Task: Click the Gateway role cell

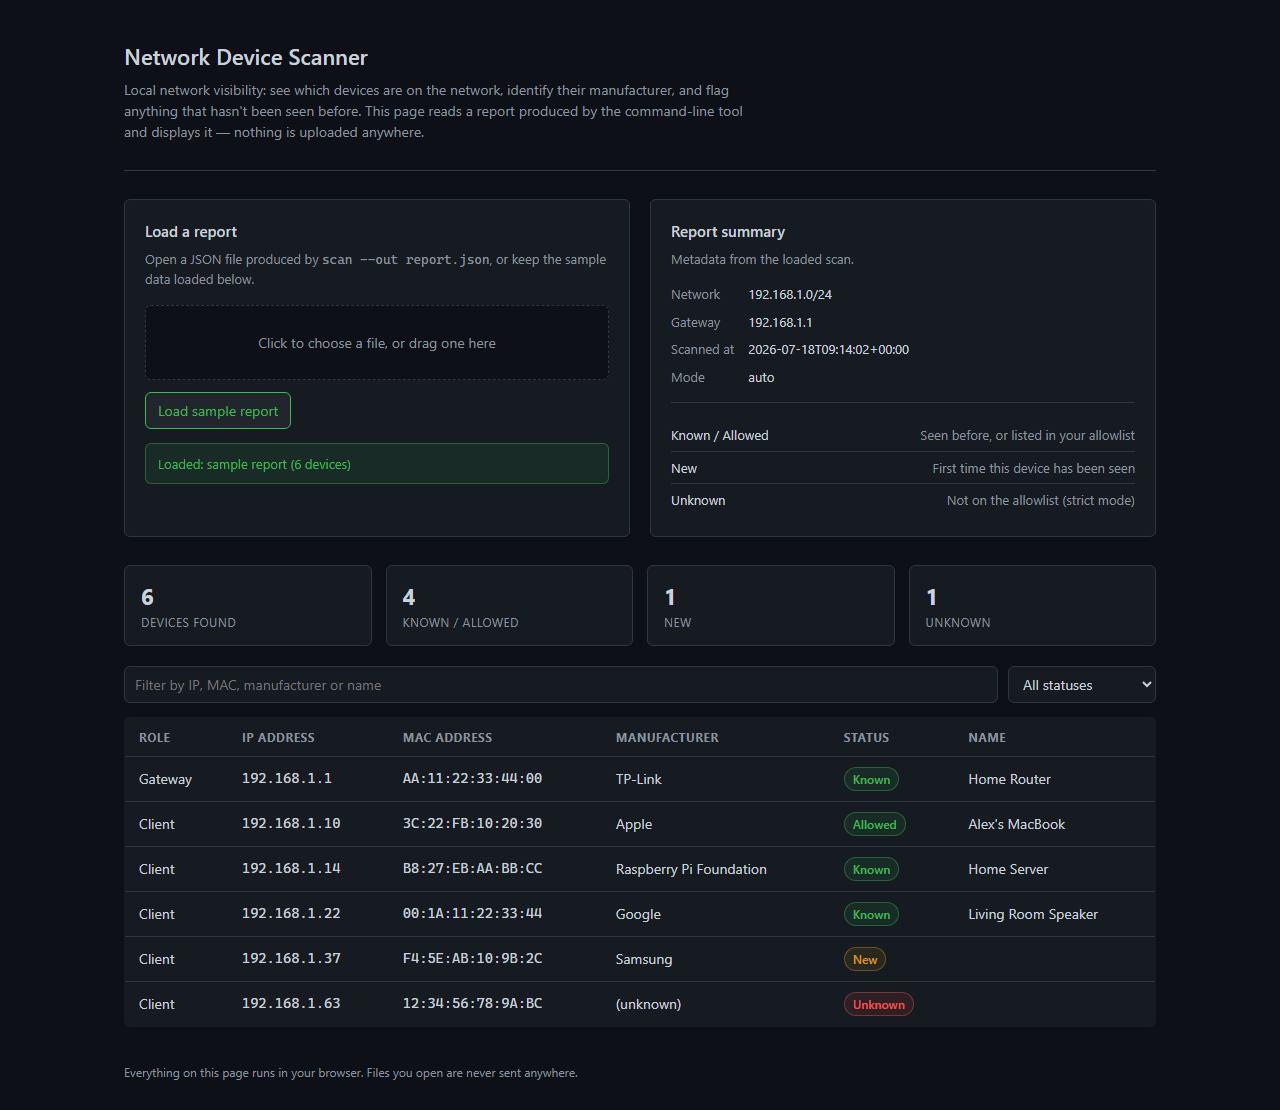Action: pos(165,779)
